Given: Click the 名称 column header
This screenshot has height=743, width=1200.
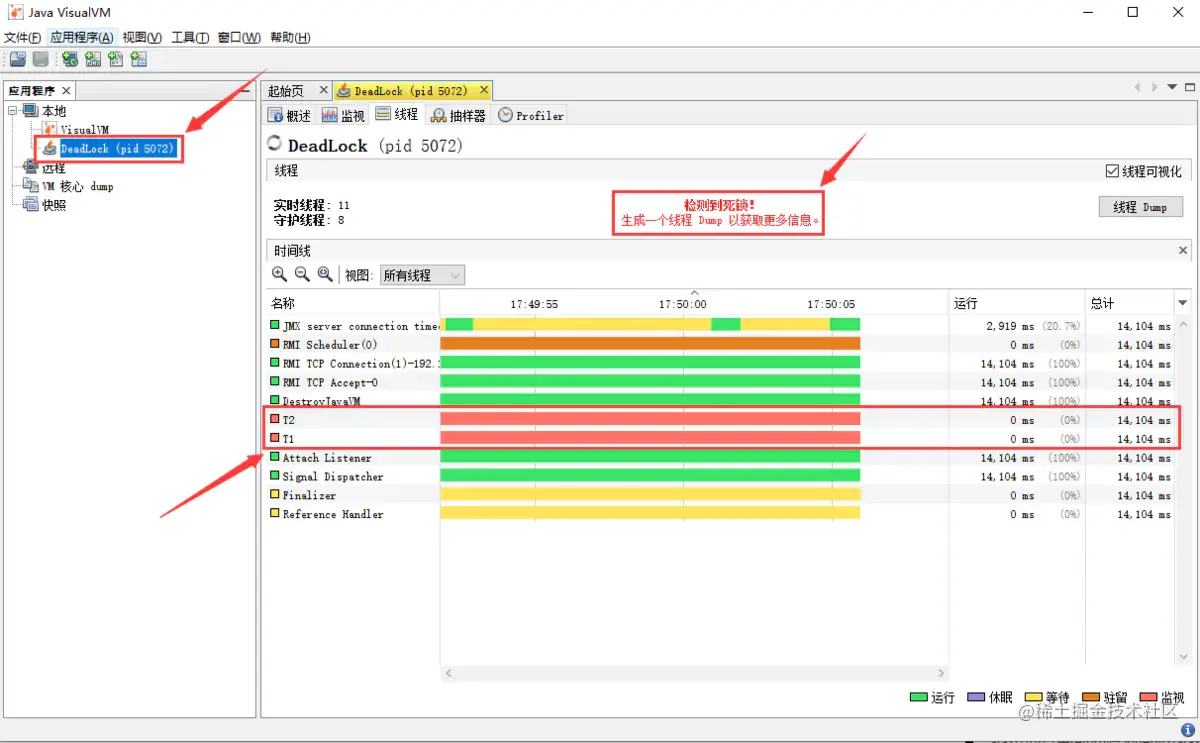Looking at the screenshot, I should (x=353, y=303).
